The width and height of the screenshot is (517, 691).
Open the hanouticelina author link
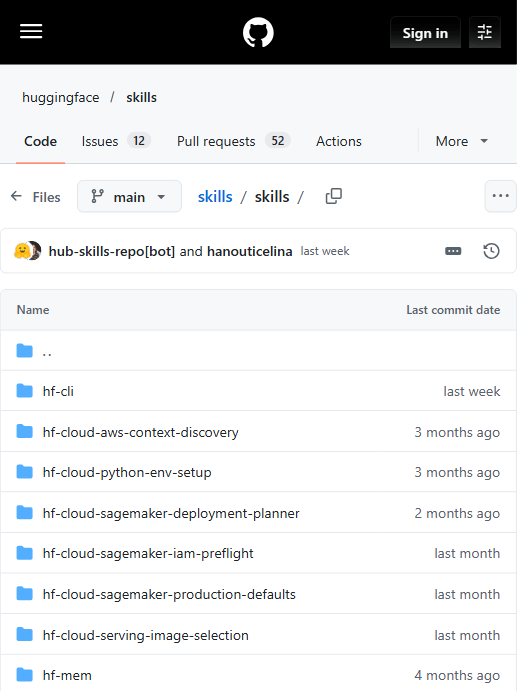[249, 251]
